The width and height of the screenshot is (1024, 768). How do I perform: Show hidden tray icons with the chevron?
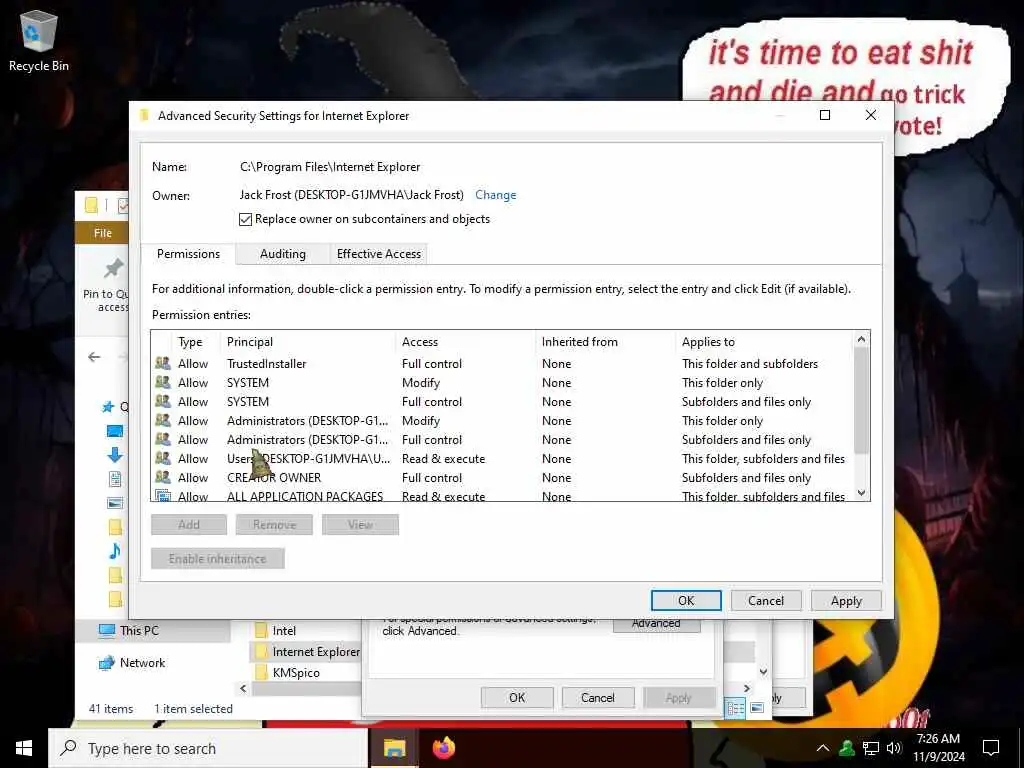pyautogui.click(x=823, y=748)
